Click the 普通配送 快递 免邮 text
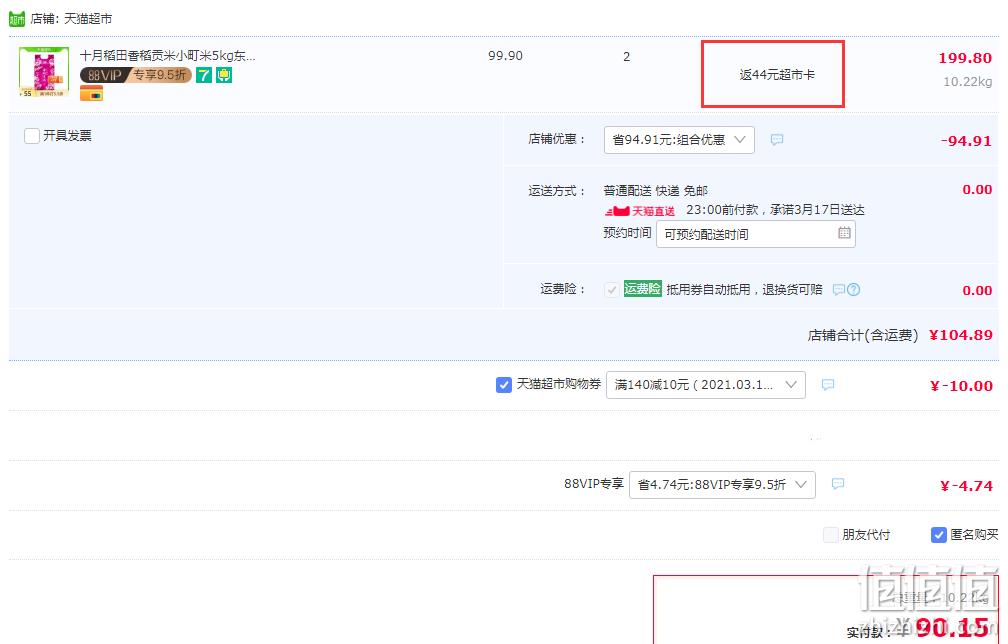 click(655, 191)
